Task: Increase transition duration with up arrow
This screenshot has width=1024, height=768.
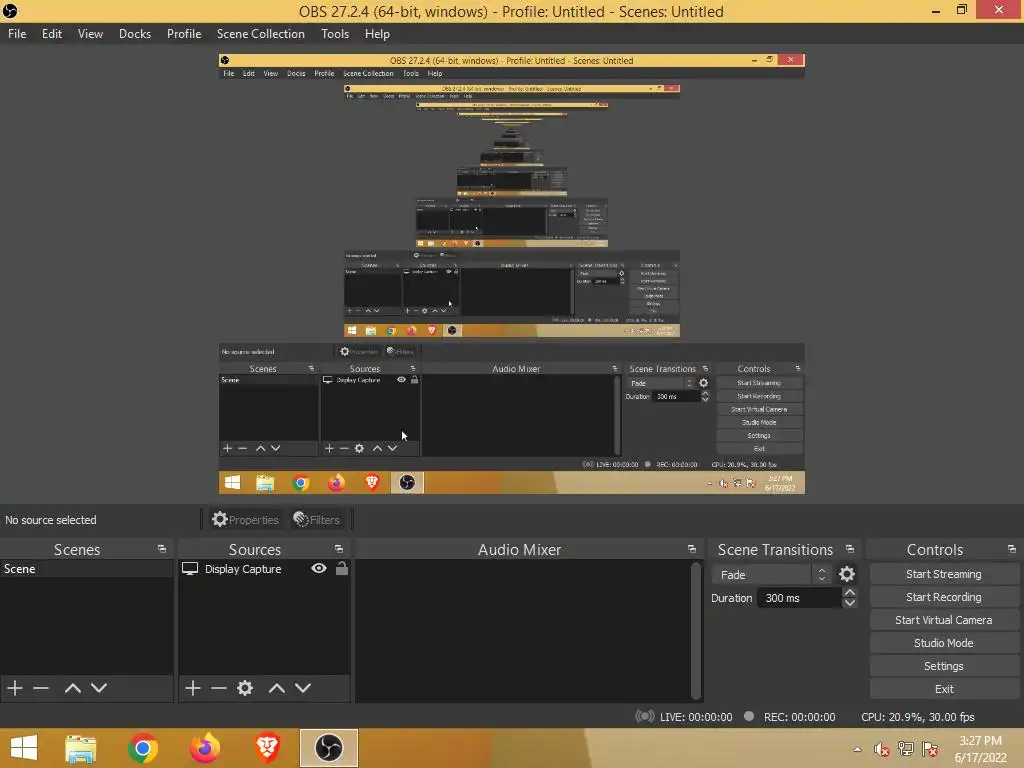Action: tap(850, 592)
